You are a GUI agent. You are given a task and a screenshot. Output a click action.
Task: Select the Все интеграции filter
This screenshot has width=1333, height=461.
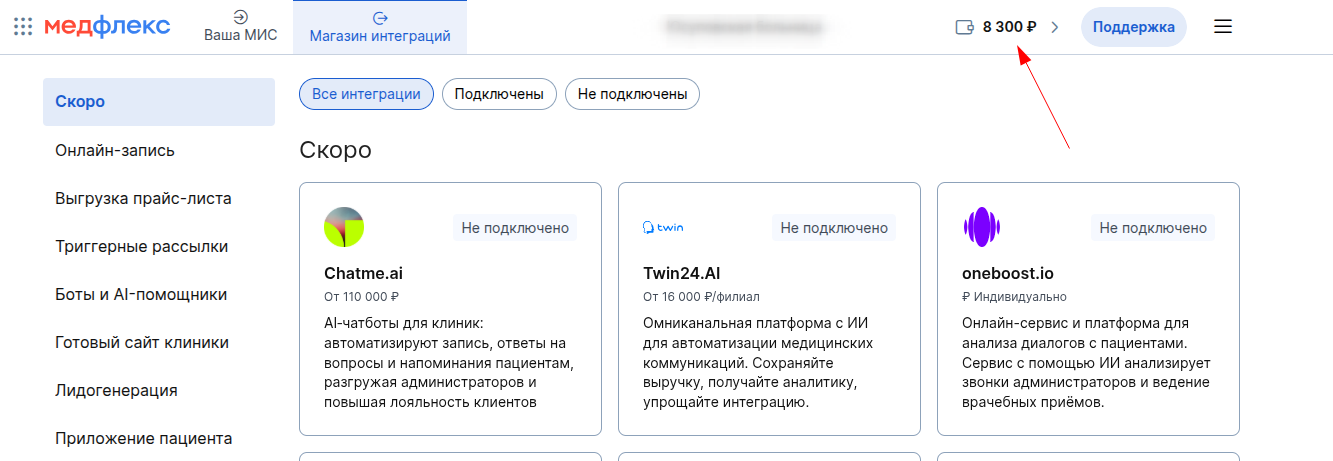(366, 94)
